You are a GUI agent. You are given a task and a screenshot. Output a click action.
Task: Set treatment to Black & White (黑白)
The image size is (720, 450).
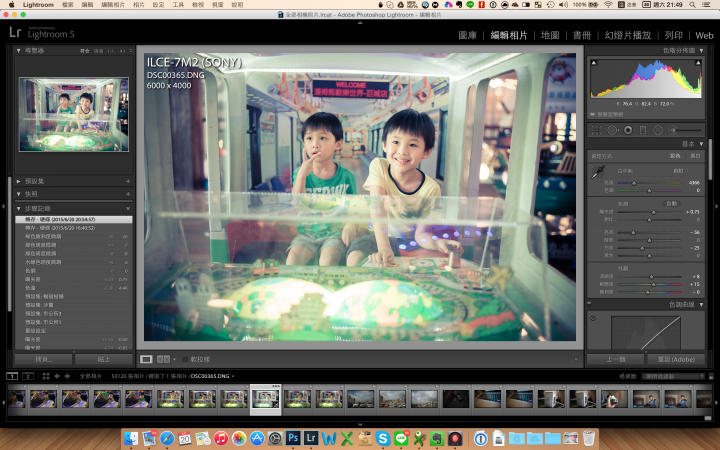(695, 156)
